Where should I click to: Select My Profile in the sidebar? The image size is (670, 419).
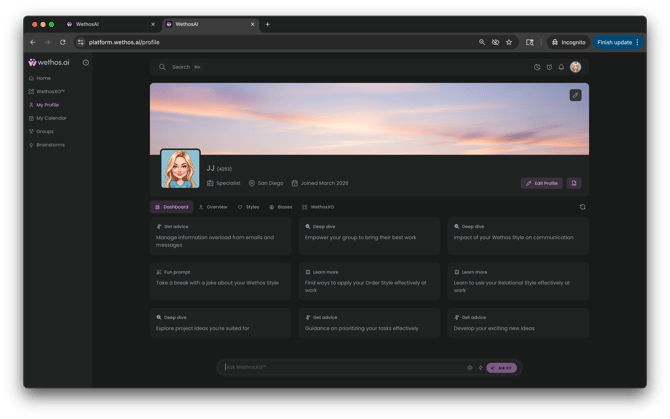point(44,105)
